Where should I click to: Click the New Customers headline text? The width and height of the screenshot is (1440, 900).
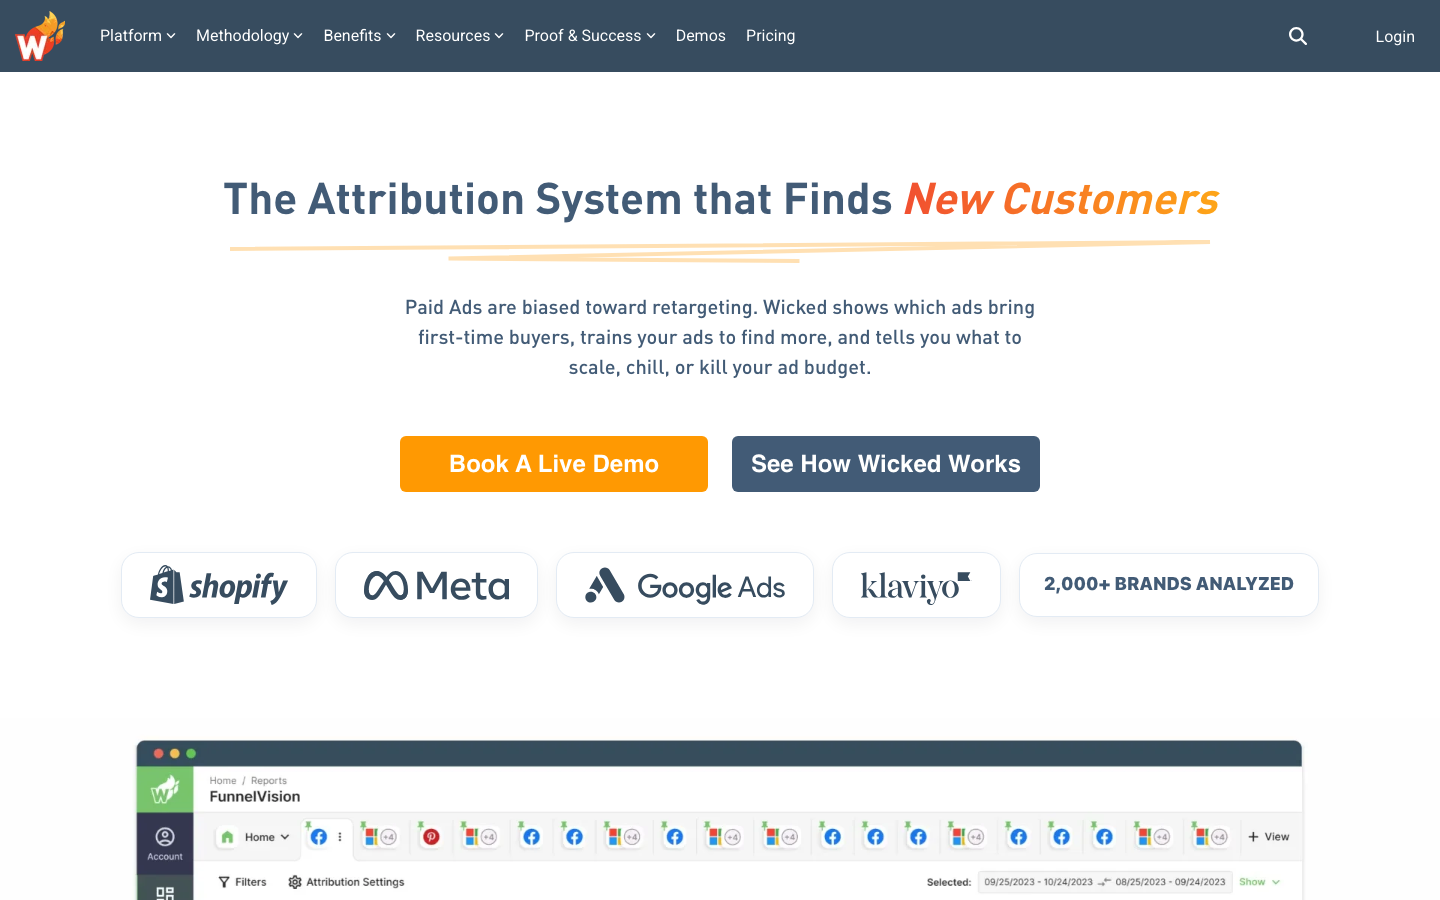(1061, 199)
